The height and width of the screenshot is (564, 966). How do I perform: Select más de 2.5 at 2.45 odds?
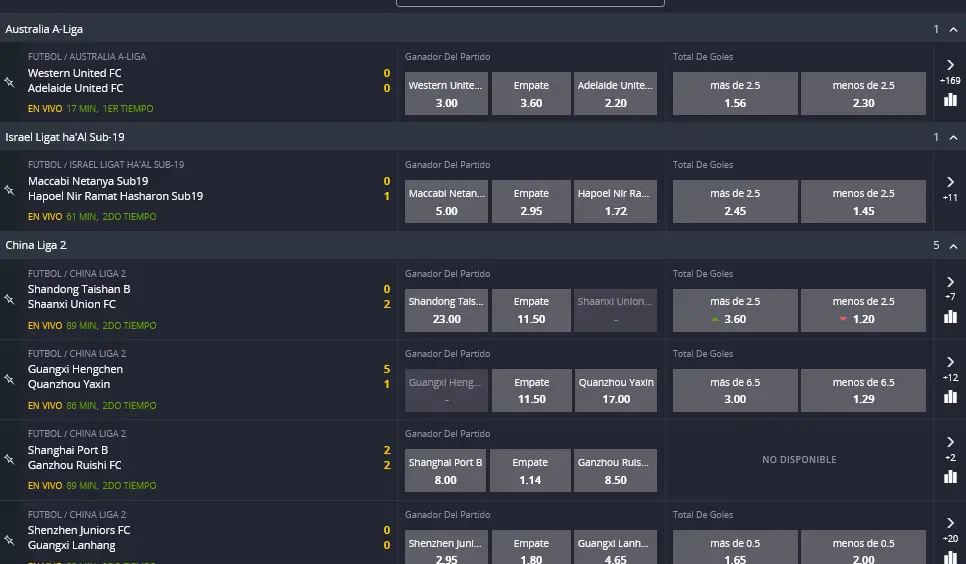pos(735,202)
